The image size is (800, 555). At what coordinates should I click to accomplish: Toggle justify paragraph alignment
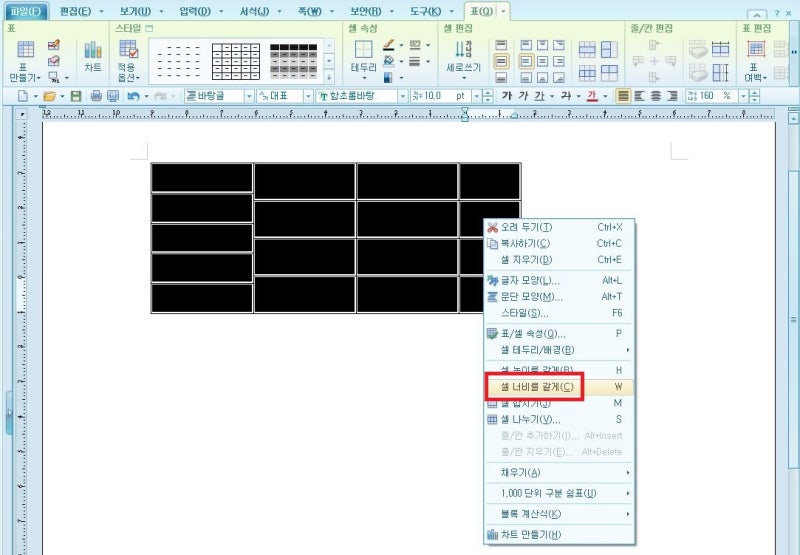622,96
